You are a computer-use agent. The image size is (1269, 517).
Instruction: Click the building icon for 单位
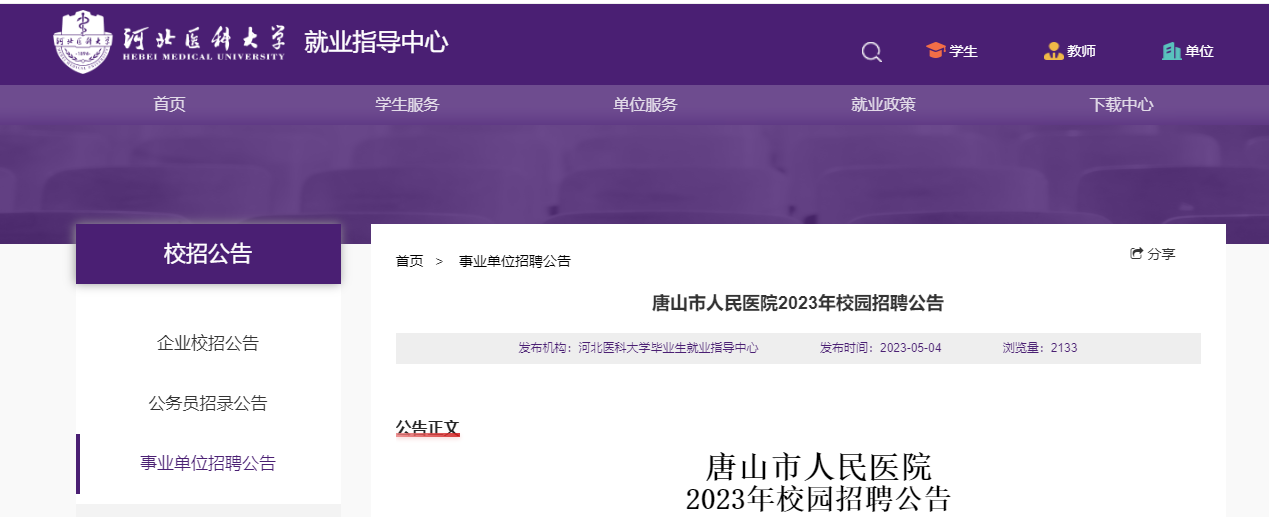point(1171,51)
